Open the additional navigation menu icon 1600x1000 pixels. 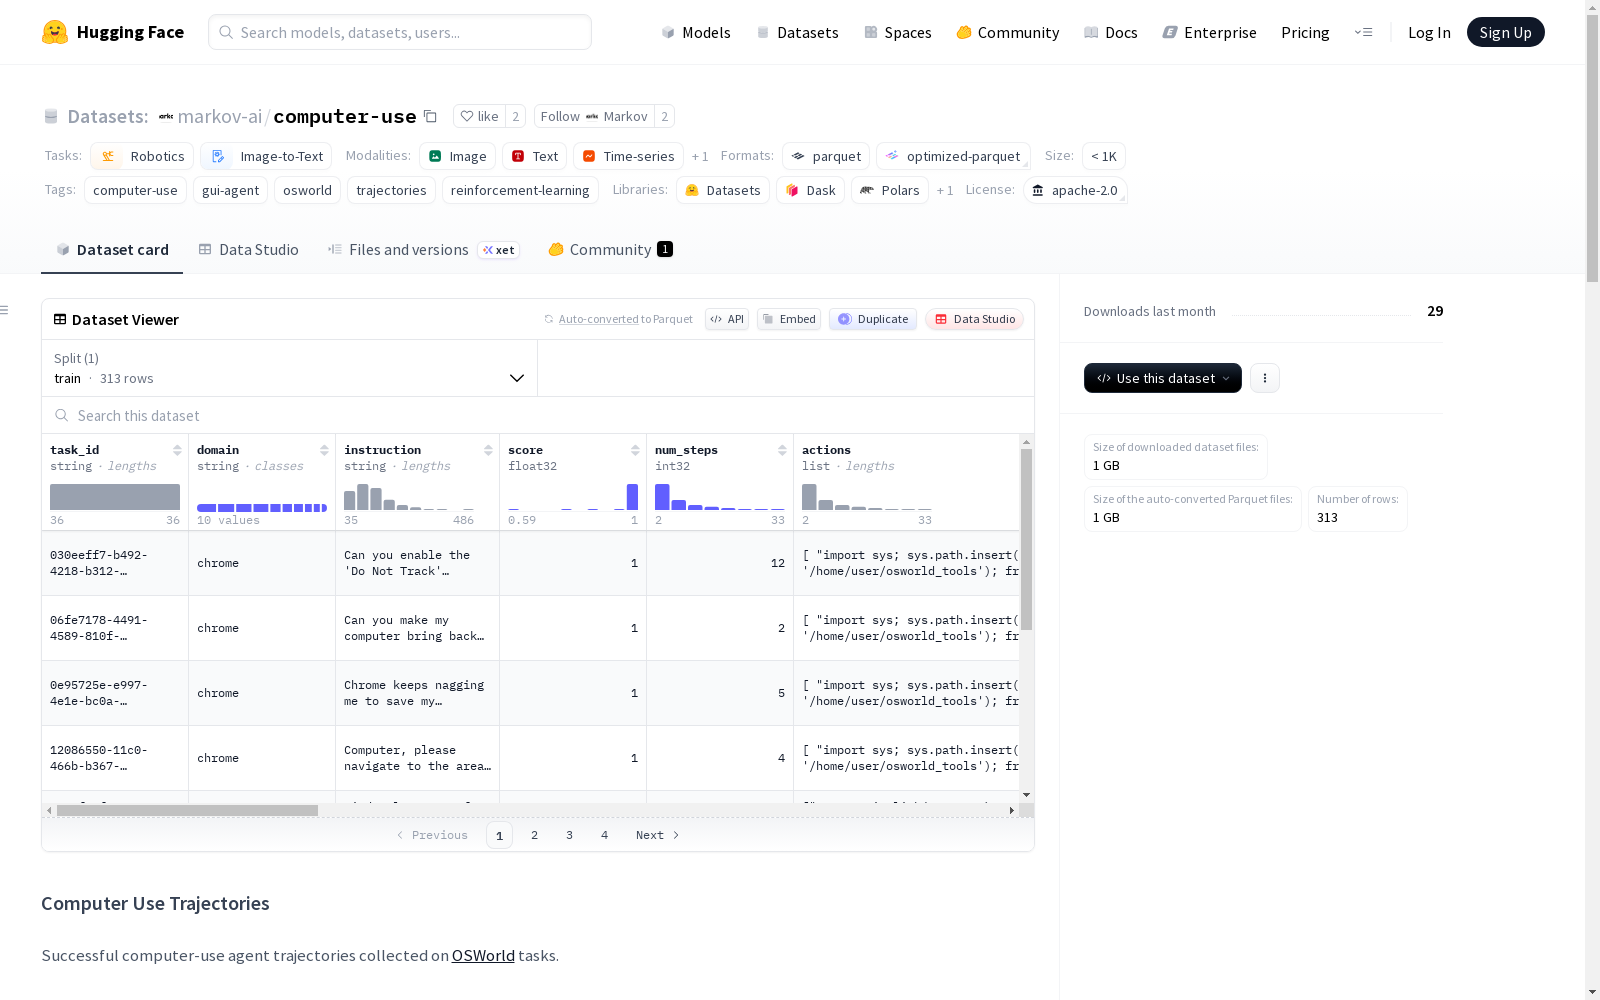pos(1363,32)
